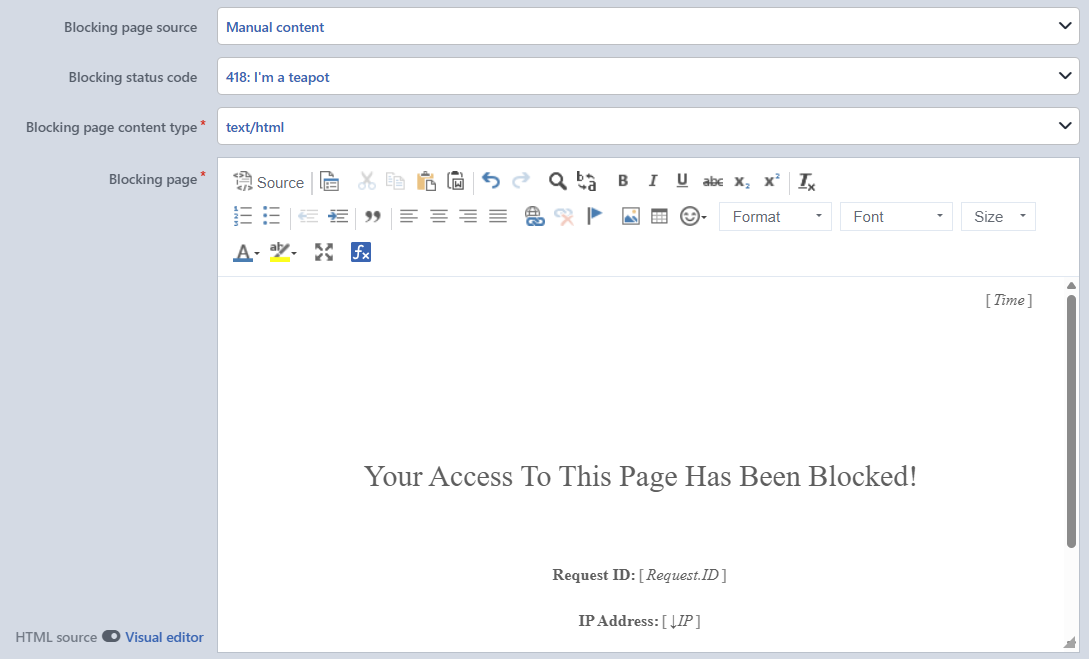Open the Blocking page content type dropdown

point(648,126)
